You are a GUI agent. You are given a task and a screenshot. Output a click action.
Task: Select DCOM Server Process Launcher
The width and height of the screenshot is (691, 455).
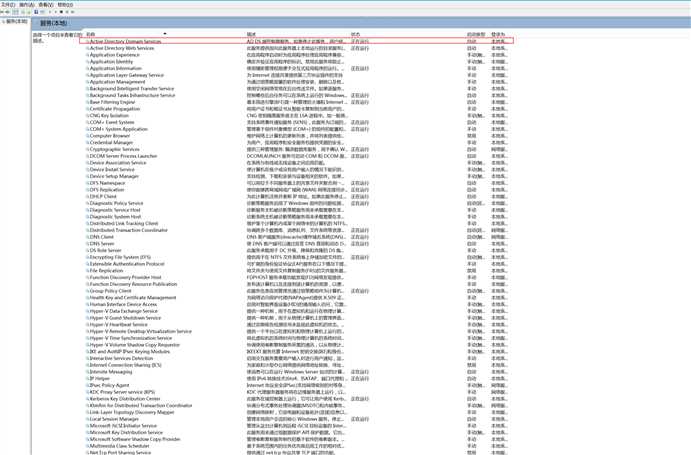pyautogui.click(x=123, y=156)
